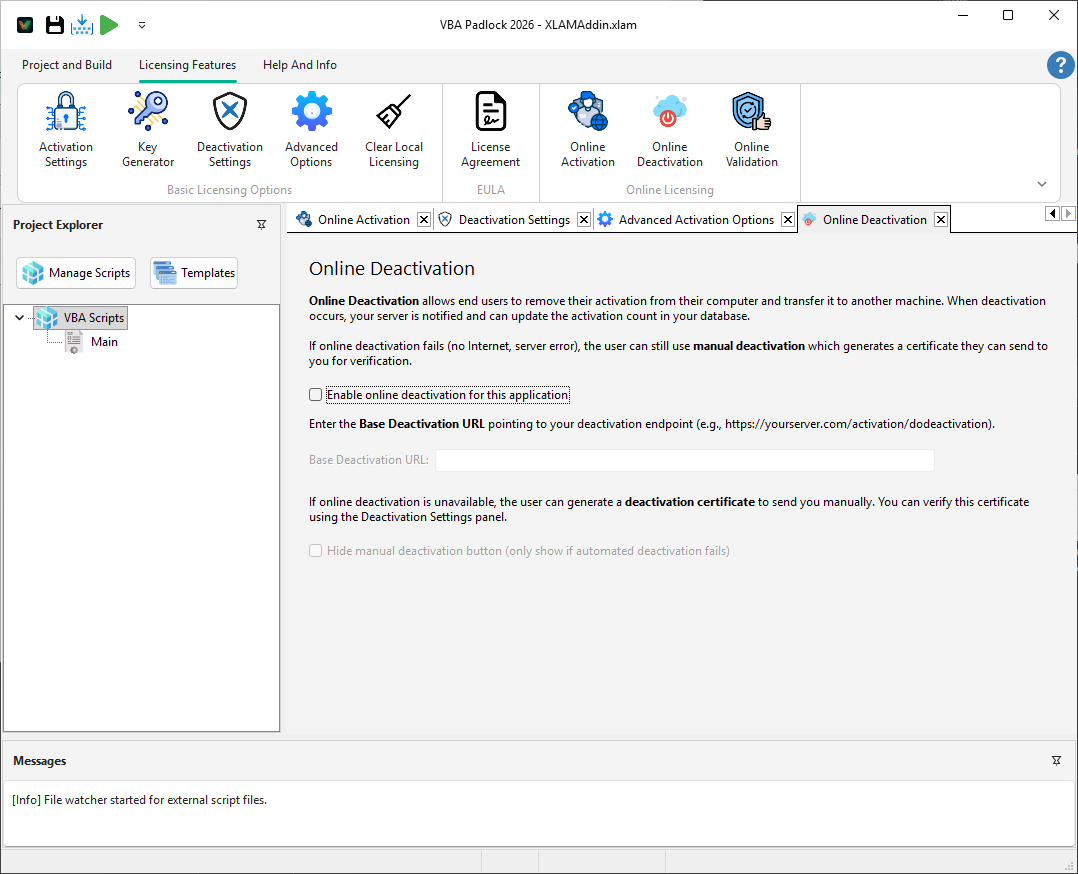Click the Save icon in the toolbar

tap(55, 24)
